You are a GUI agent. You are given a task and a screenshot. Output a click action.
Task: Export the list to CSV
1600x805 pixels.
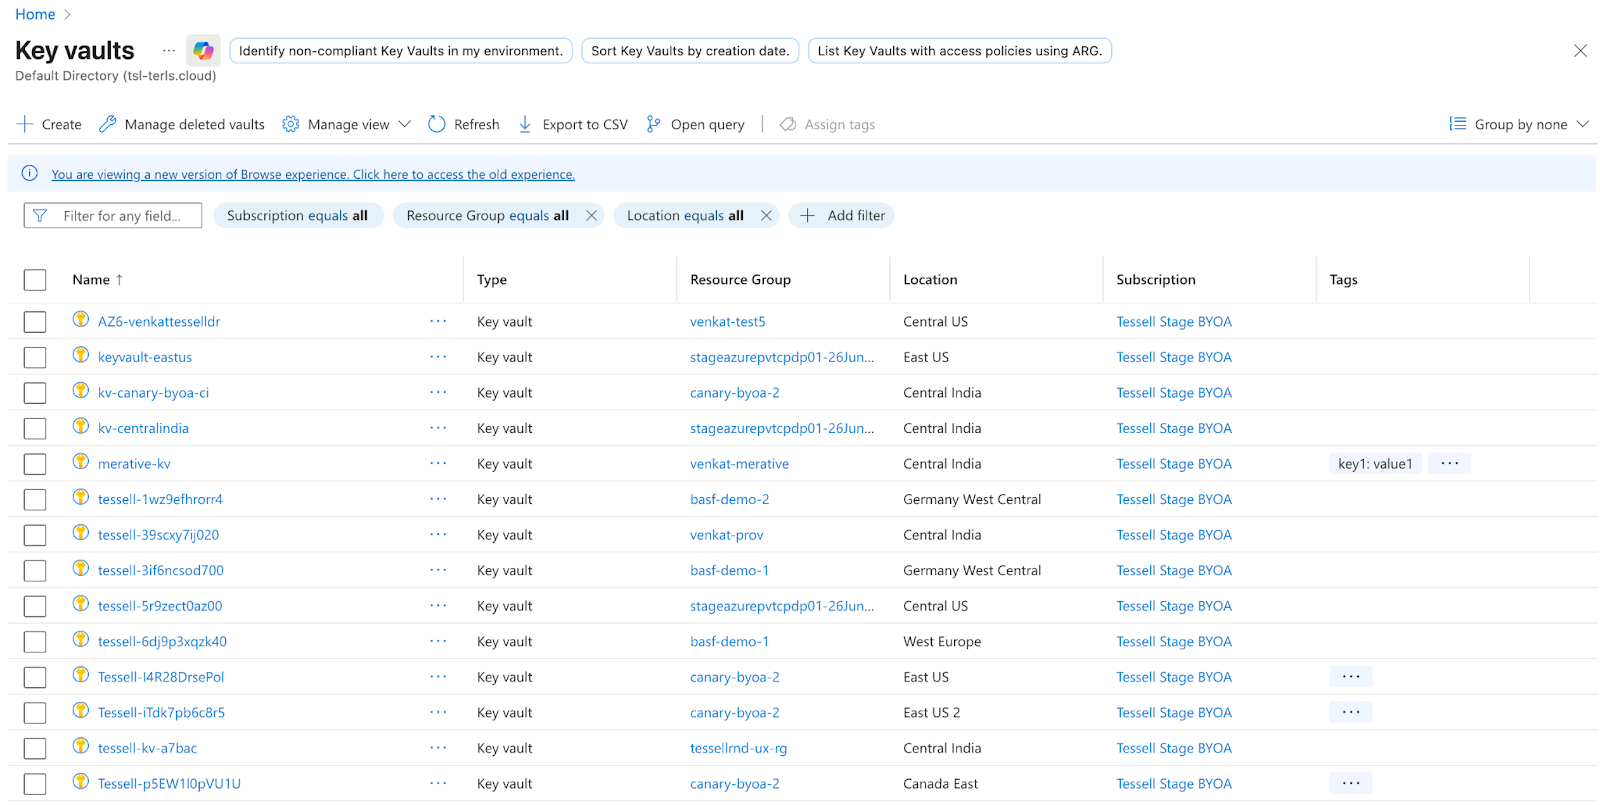click(x=573, y=124)
